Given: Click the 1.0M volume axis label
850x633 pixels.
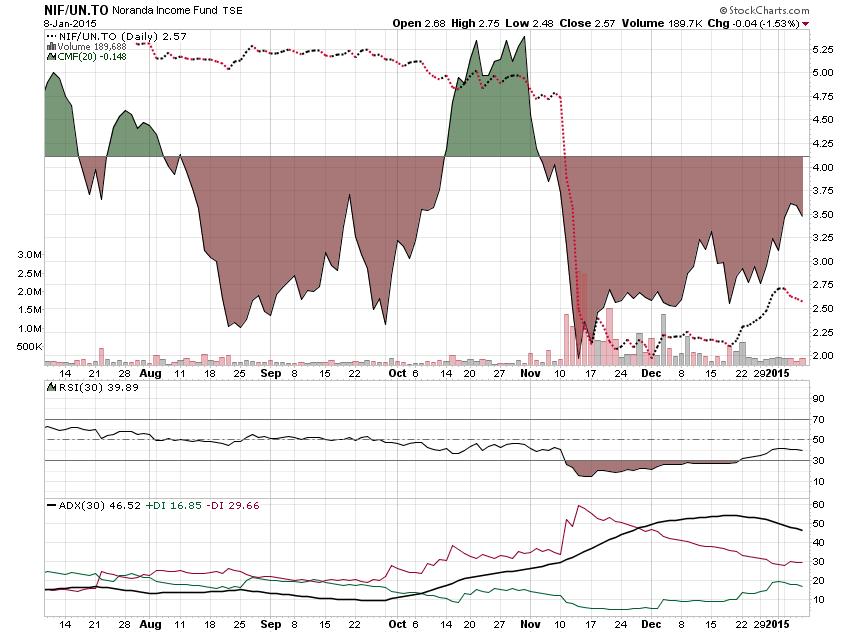Looking at the screenshot, I should (30, 328).
